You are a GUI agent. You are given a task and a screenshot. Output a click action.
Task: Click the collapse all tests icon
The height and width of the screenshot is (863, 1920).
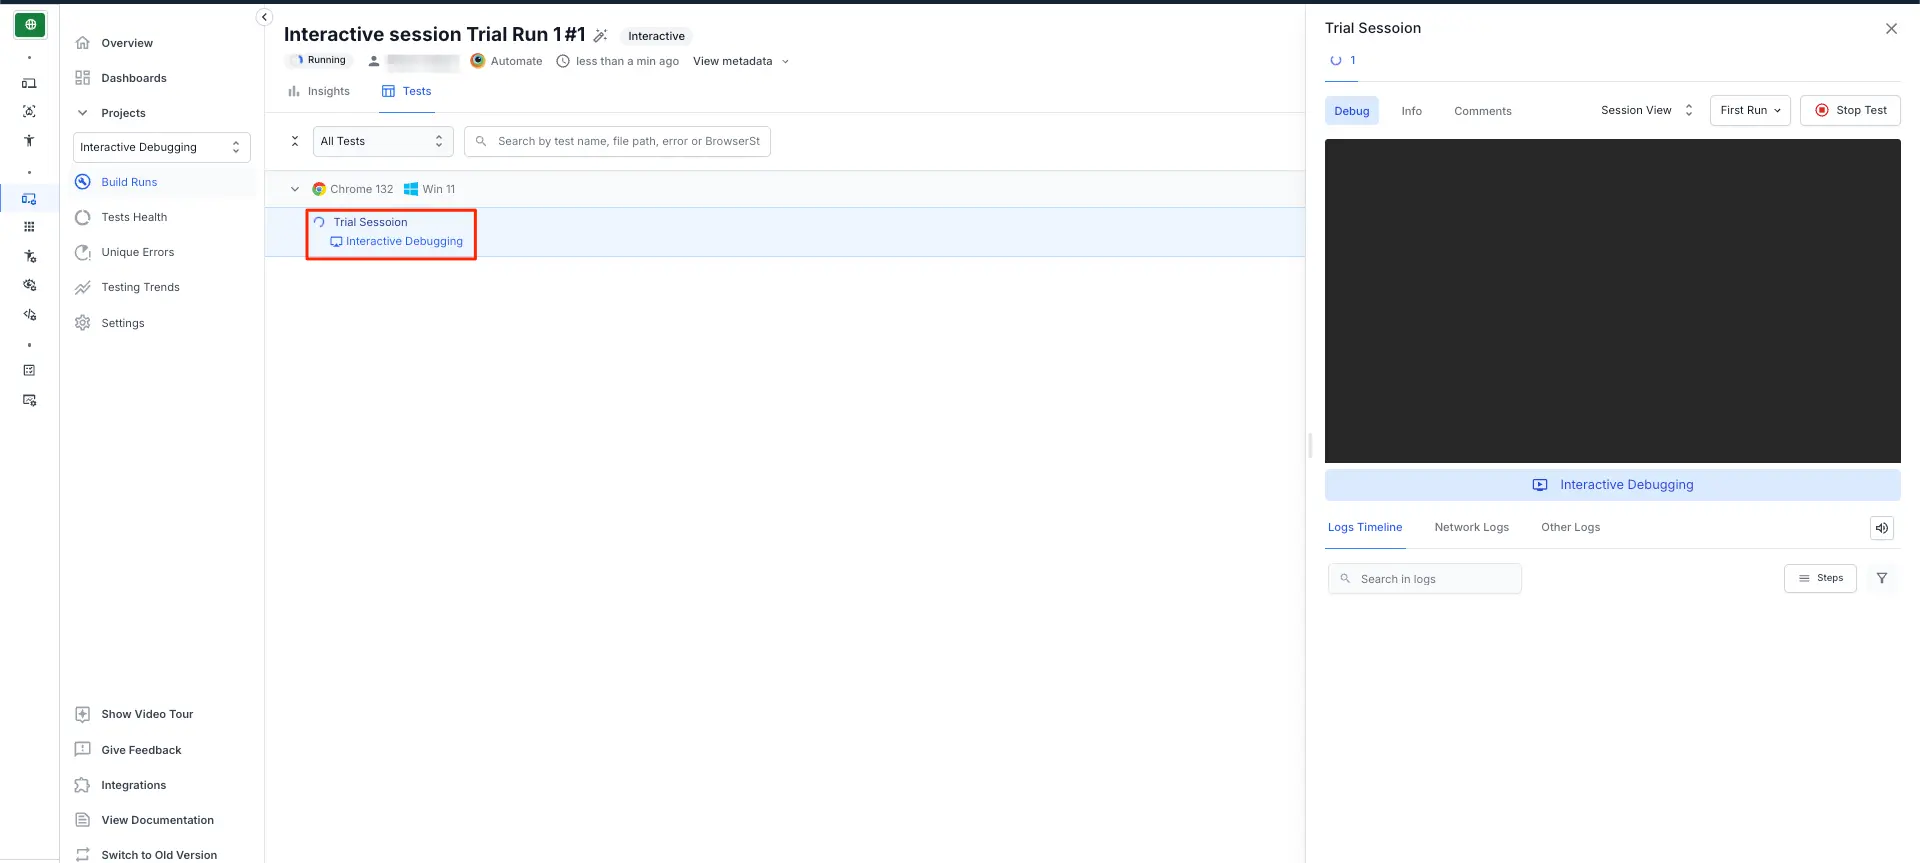[x=295, y=141]
